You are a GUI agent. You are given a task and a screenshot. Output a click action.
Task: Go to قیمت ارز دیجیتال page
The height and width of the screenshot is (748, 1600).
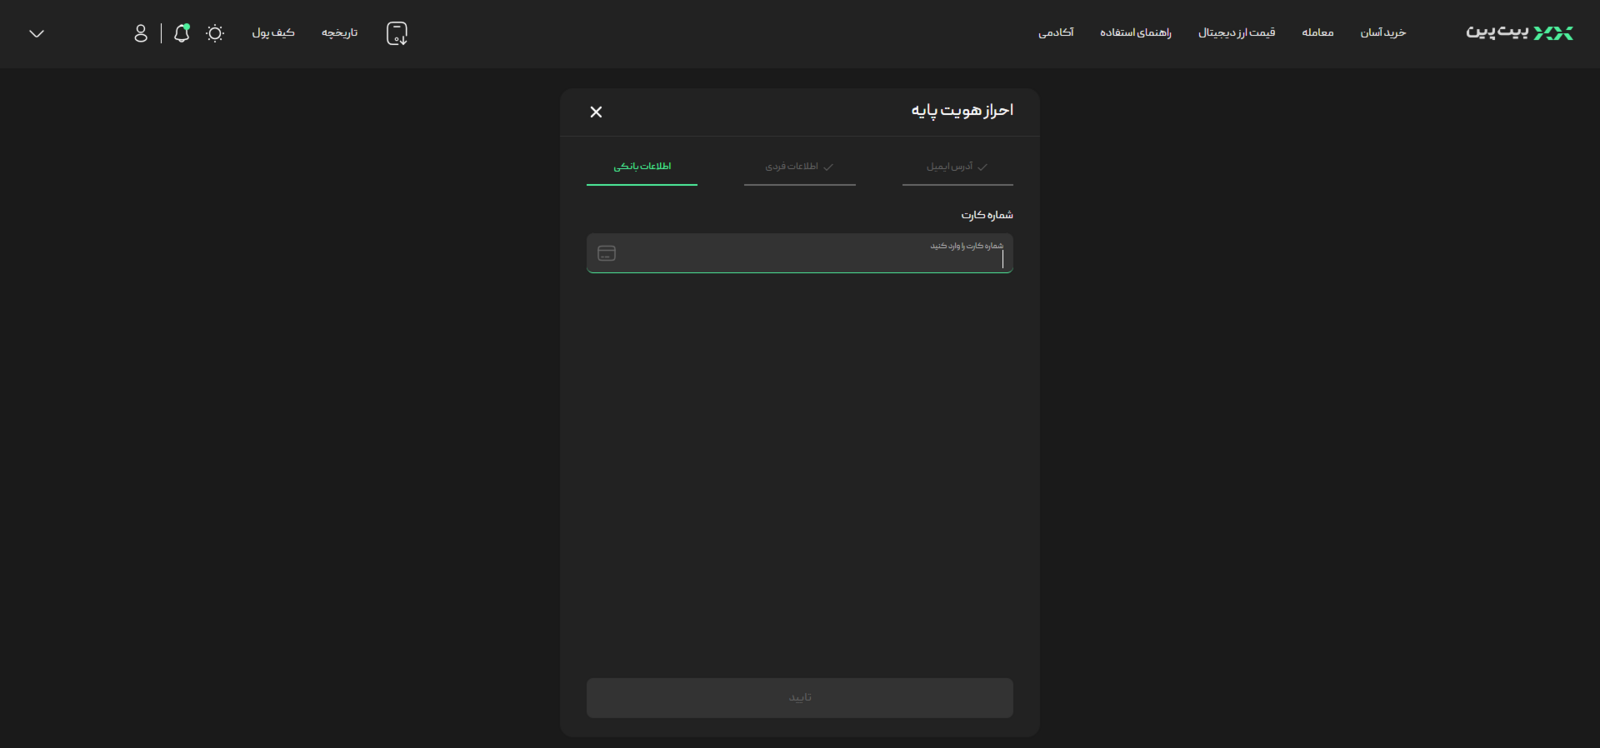pos(1236,33)
